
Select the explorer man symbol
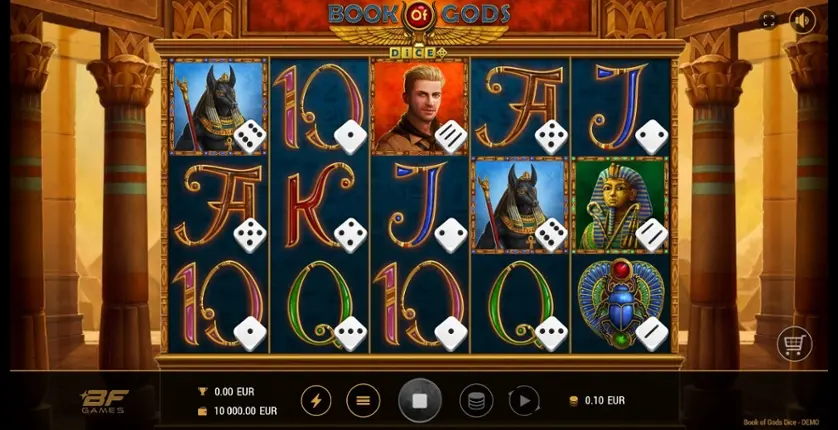[x=420, y=106]
